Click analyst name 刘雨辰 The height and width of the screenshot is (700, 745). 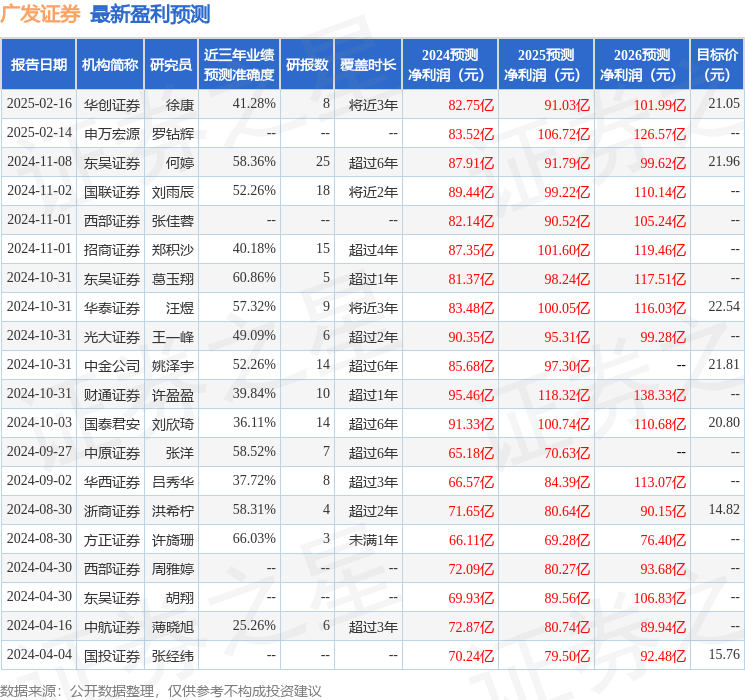[172, 192]
